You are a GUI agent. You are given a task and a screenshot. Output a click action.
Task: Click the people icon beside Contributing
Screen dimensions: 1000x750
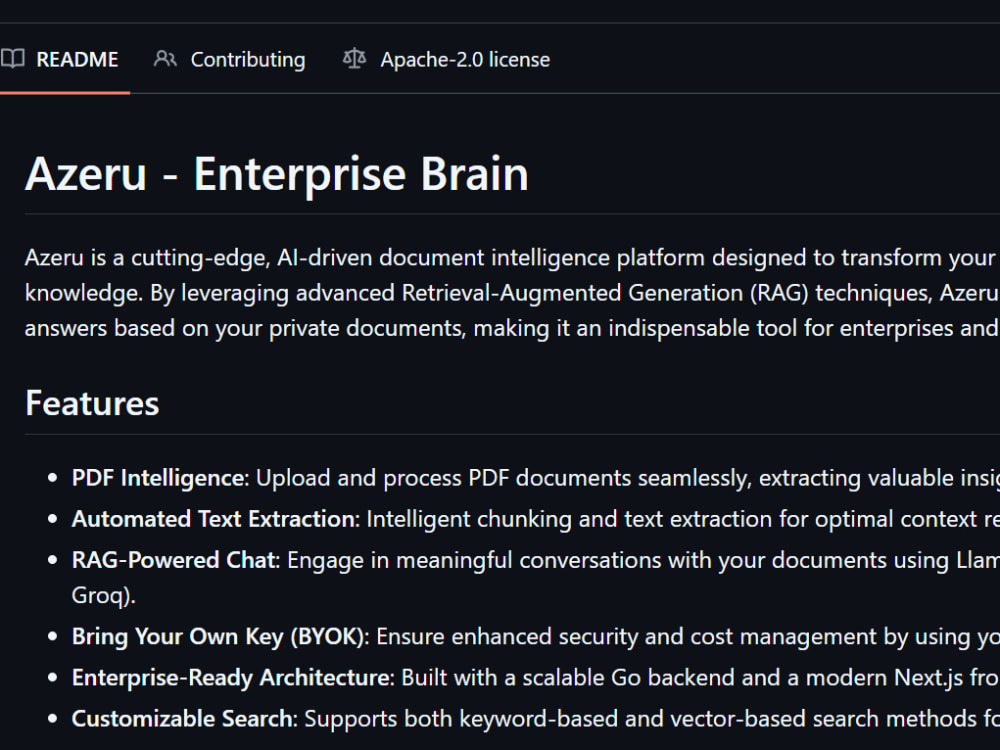165,59
